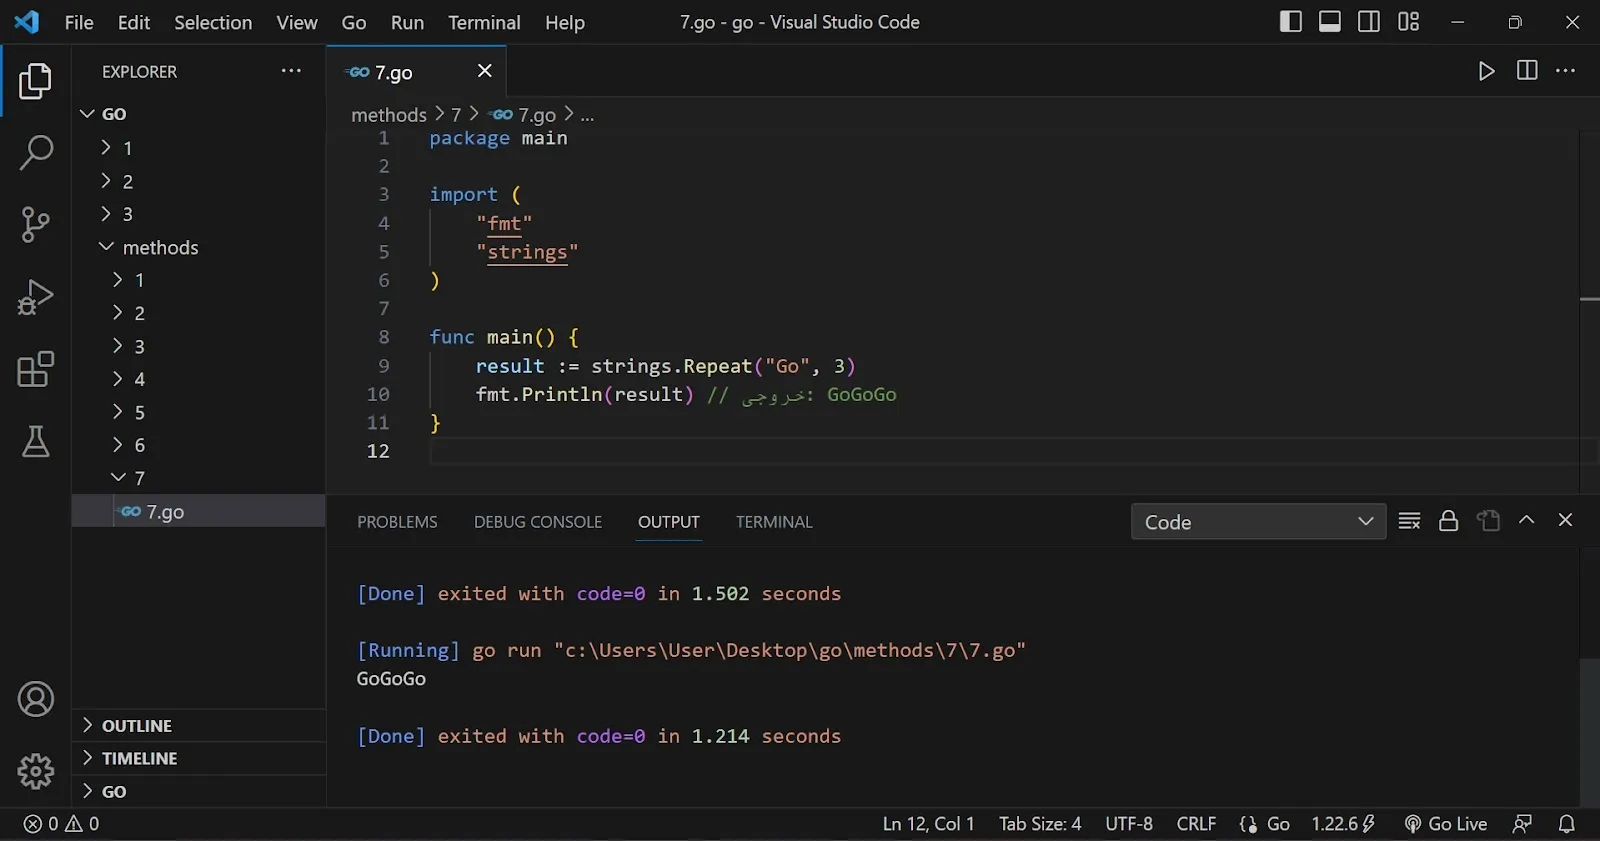Viewport: 1600px width, 841px height.
Task: Change CRLF end of line sequence
Action: (x=1196, y=824)
